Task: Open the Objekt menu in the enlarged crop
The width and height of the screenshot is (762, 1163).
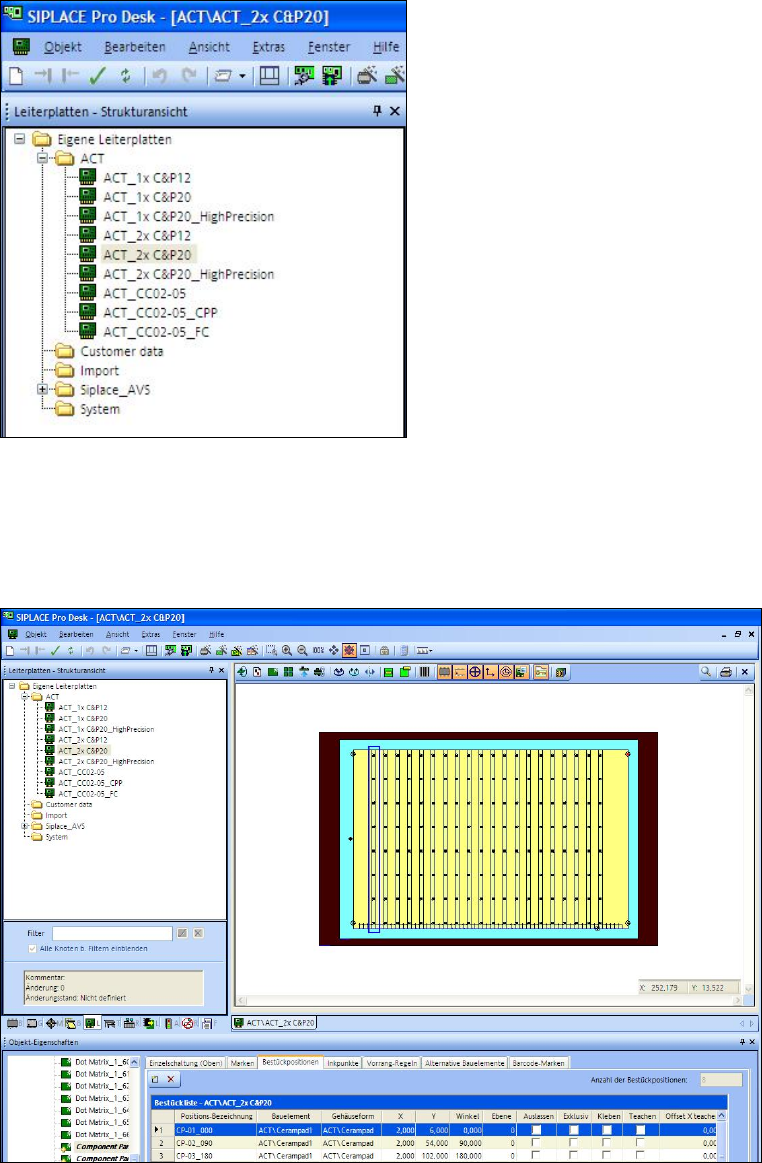Action: 63,47
